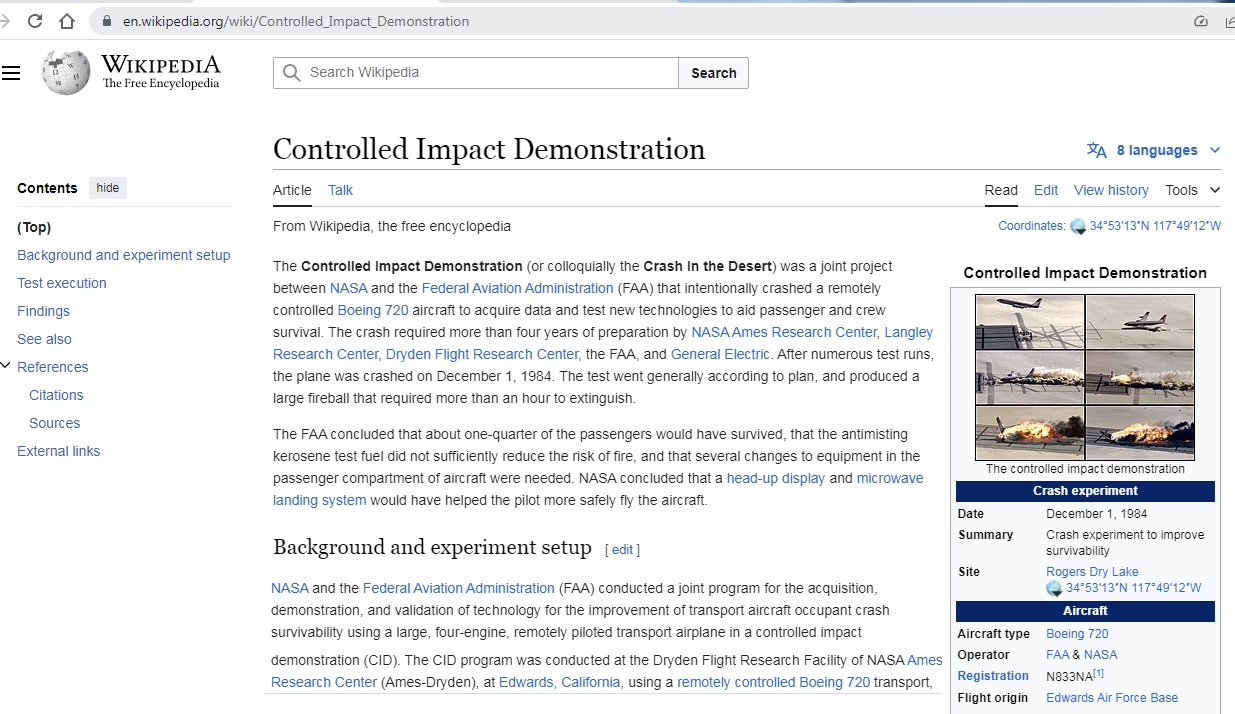Open the General Electric link

click(720, 354)
